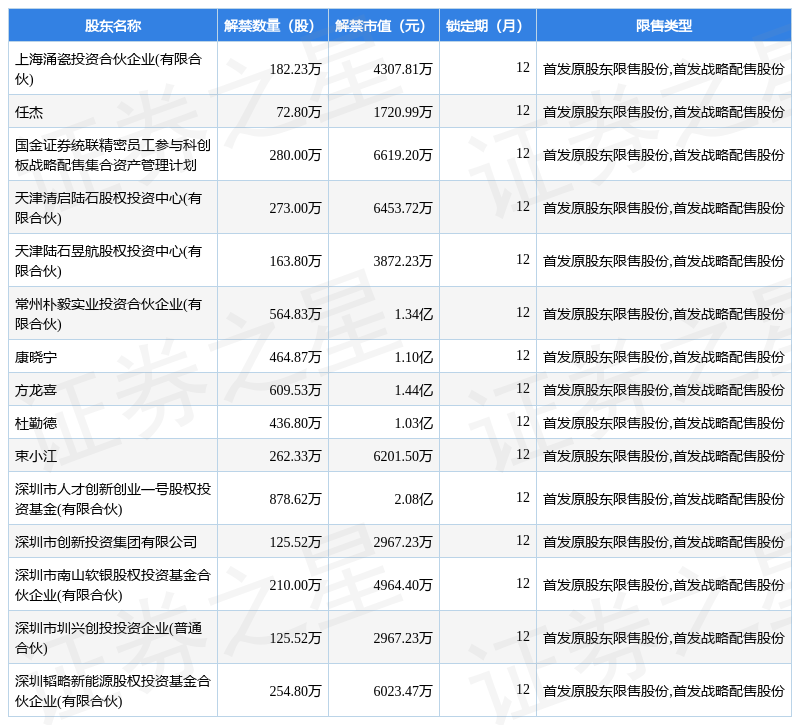Screen dimensions: 792x725
Task: Click unlock quantity 254.80万
Action: [x=295, y=691]
